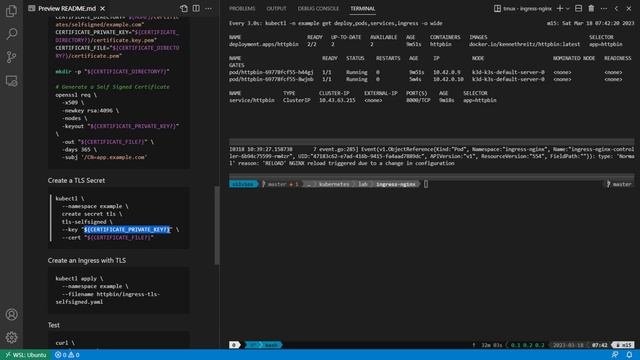Split the editor to the right
Viewport: 640px width, 360px height.
[196, 8]
